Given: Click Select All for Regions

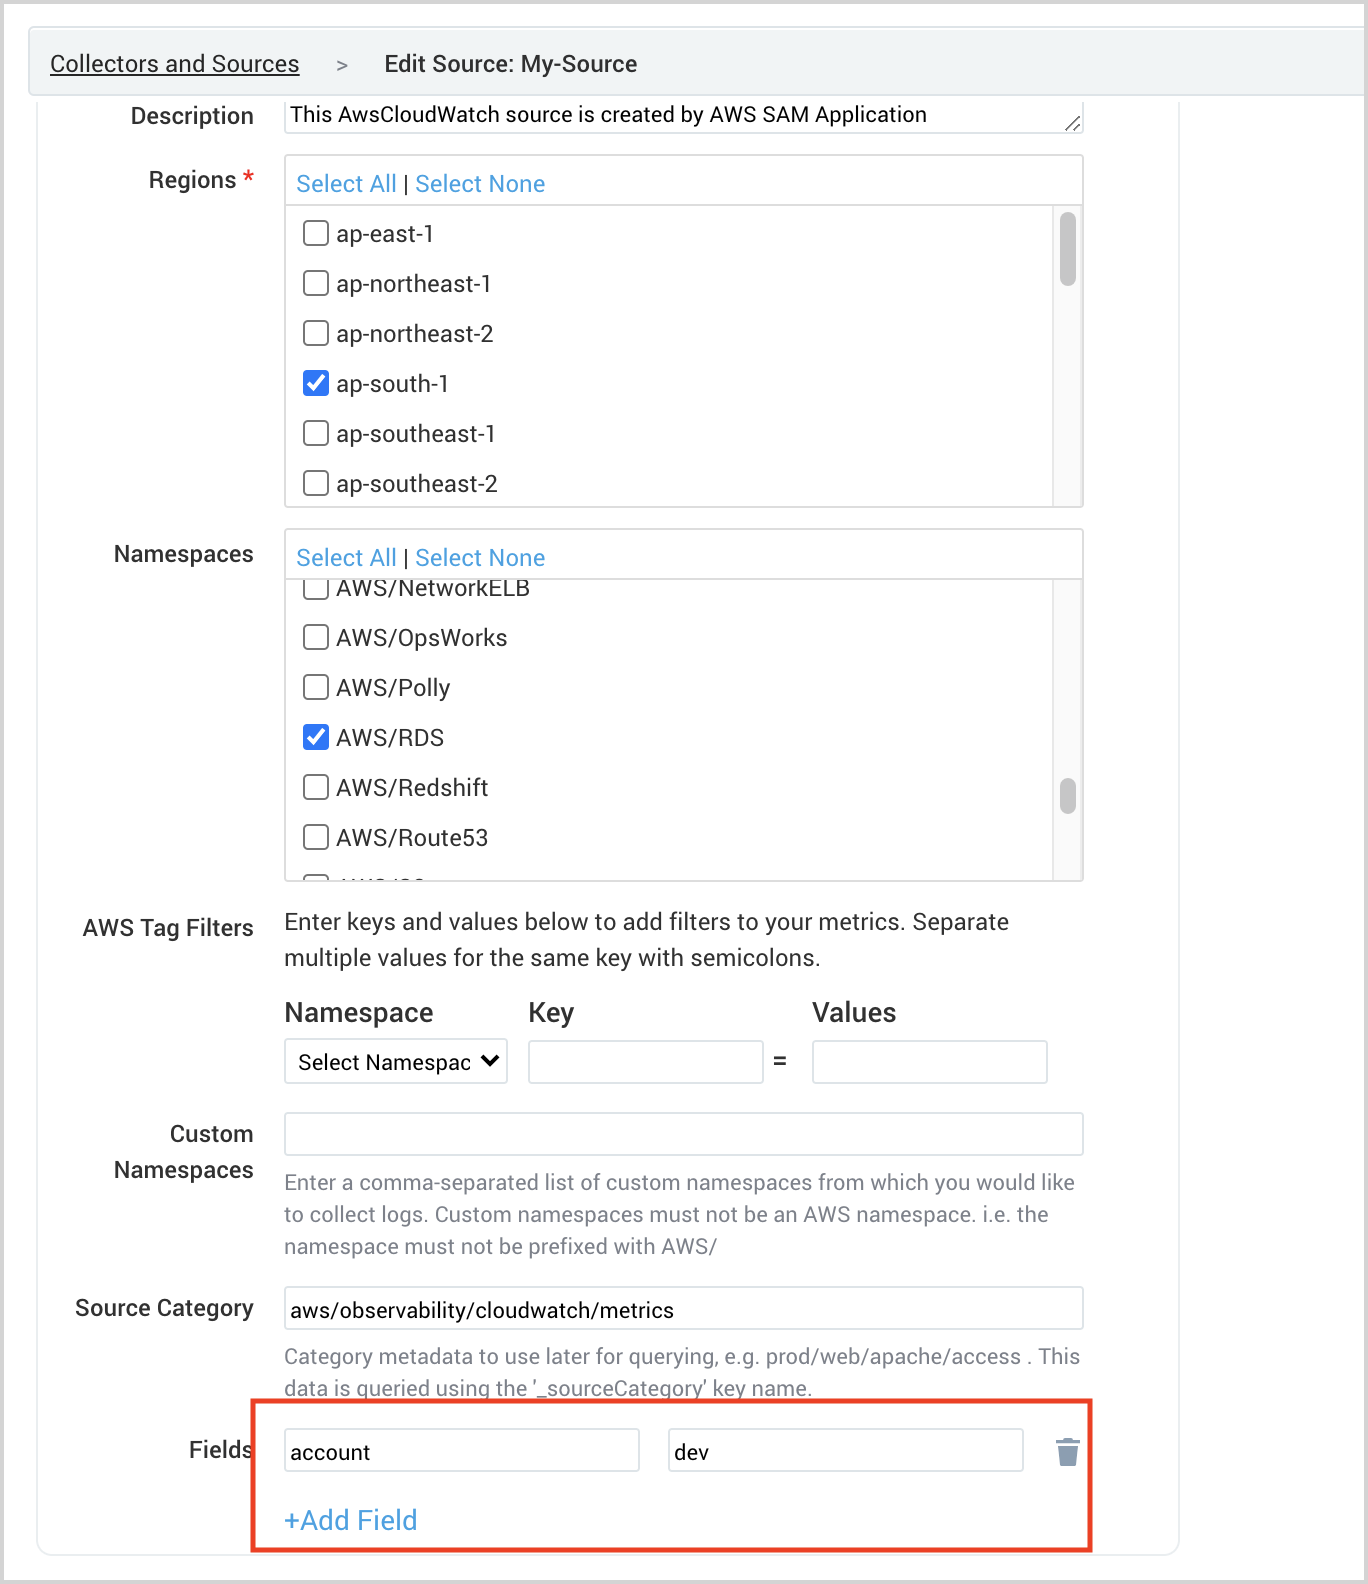Looking at the screenshot, I should (x=346, y=184).
